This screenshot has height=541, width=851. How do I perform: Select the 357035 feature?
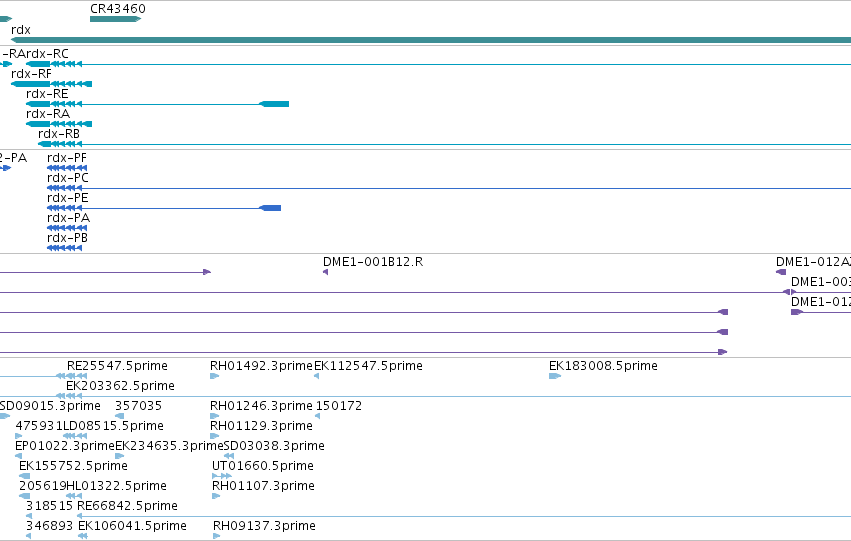click(120, 416)
